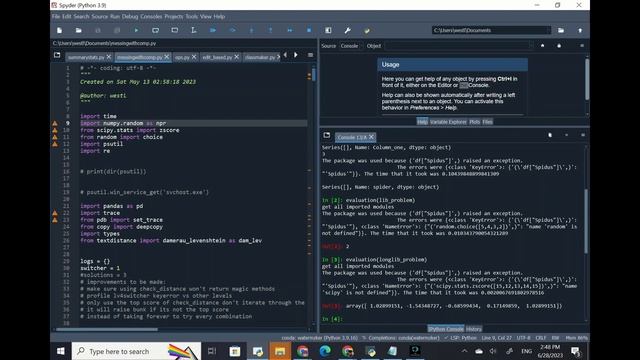Open working directory path dropdown

point(548,30)
